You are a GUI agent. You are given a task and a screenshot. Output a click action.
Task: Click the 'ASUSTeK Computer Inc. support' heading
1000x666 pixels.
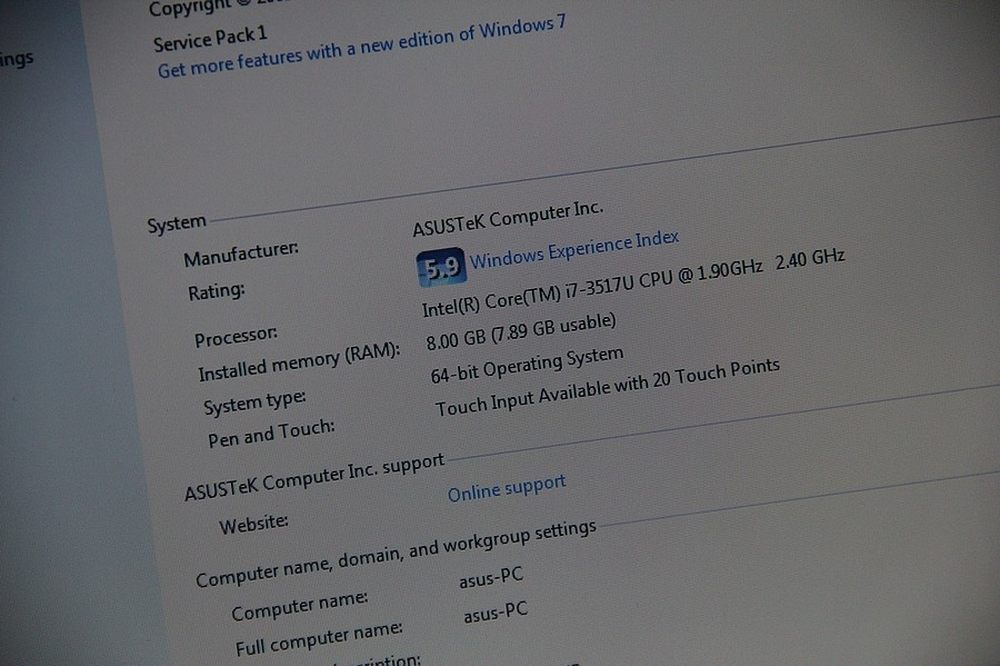[314, 477]
